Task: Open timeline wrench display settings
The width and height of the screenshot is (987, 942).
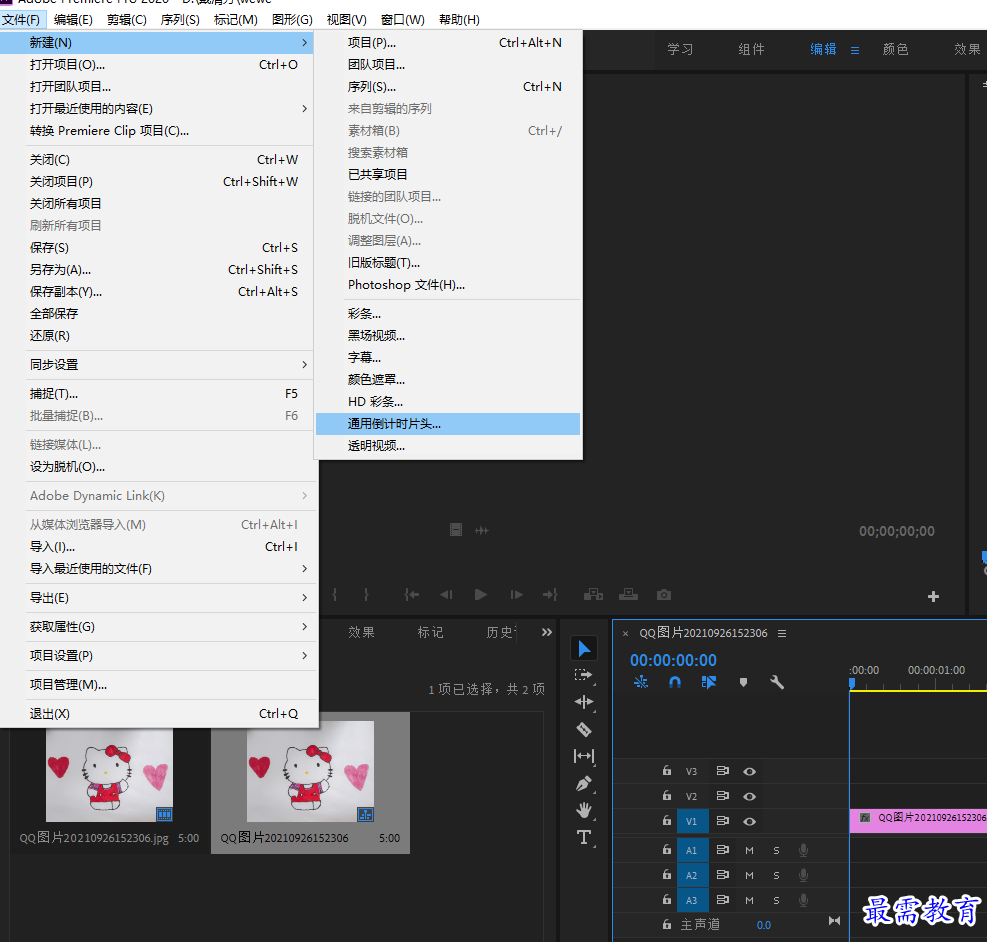Action: 777,682
